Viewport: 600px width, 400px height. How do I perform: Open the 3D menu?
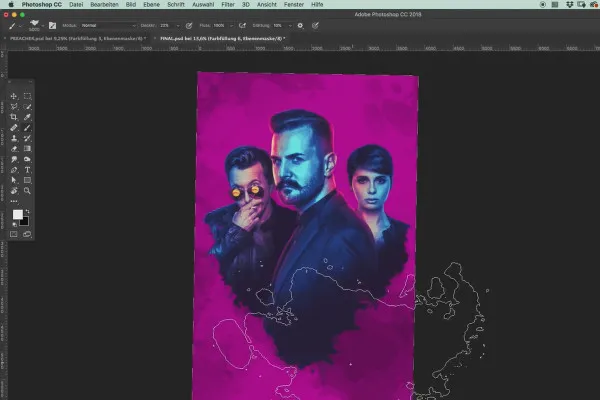(x=246, y=5)
